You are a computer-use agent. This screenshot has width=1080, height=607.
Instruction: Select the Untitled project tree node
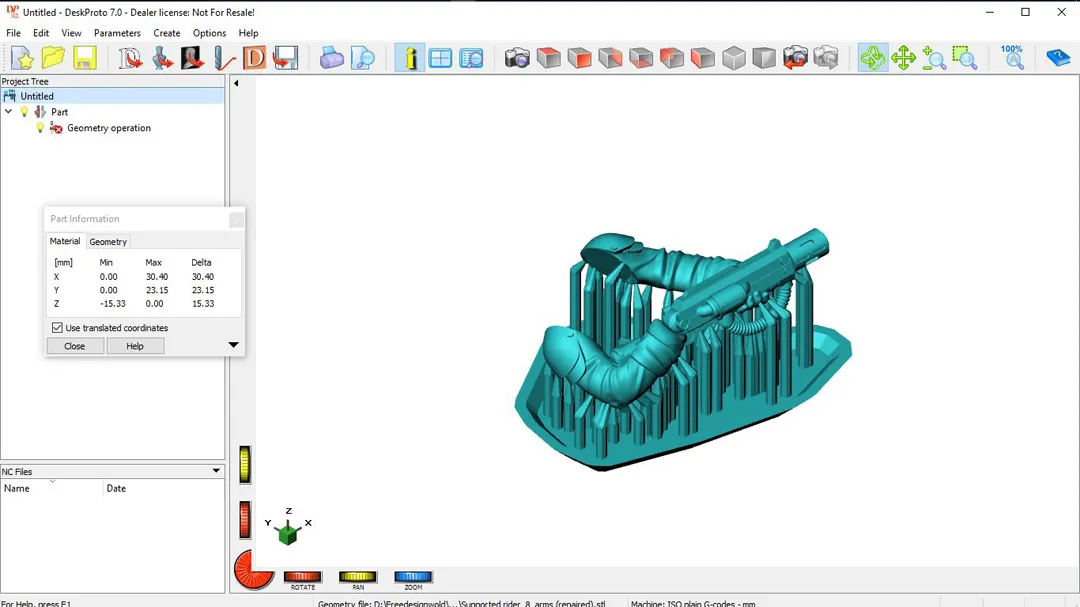pyautogui.click(x=113, y=96)
